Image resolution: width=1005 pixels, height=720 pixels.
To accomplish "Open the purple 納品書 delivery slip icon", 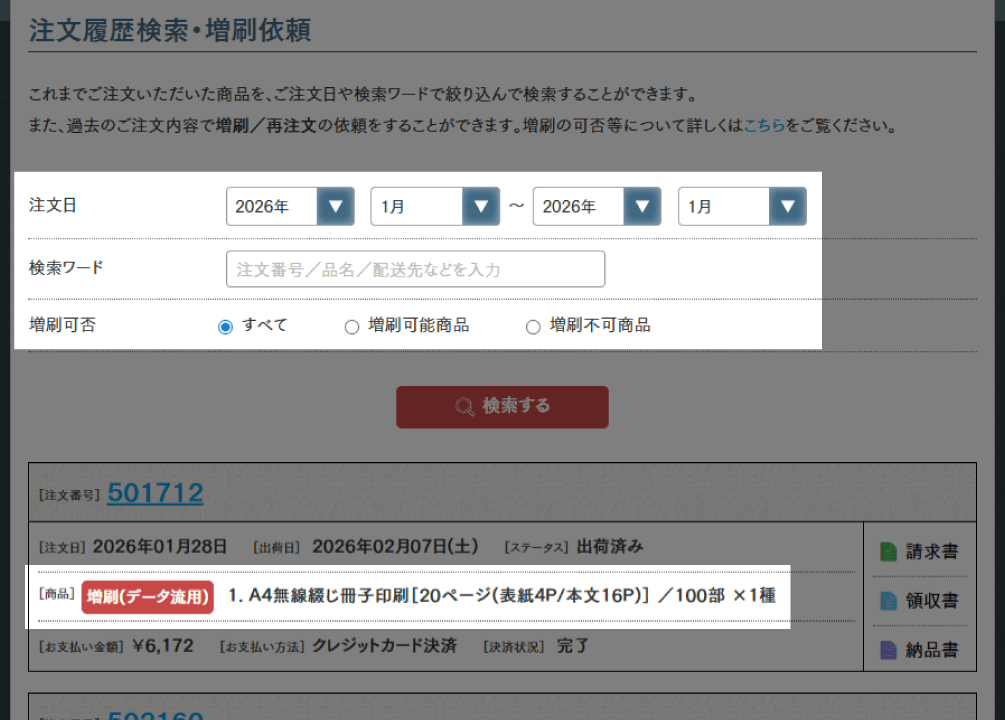I will tap(888, 650).
